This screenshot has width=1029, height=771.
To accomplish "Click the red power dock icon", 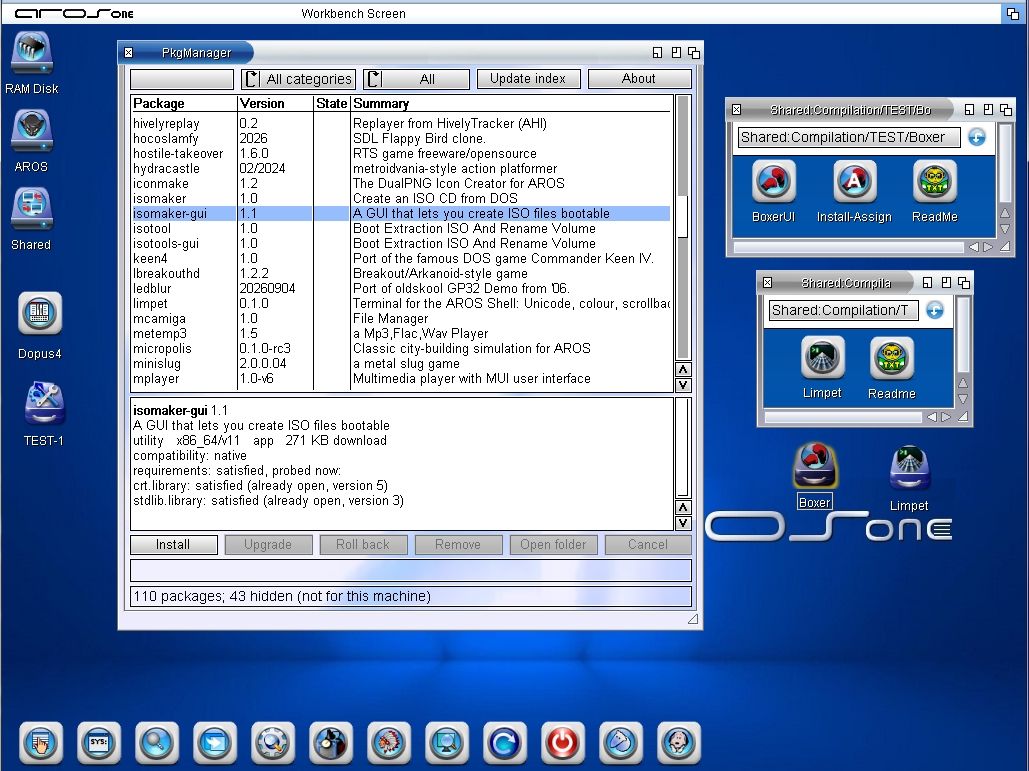I will tap(562, 743).
